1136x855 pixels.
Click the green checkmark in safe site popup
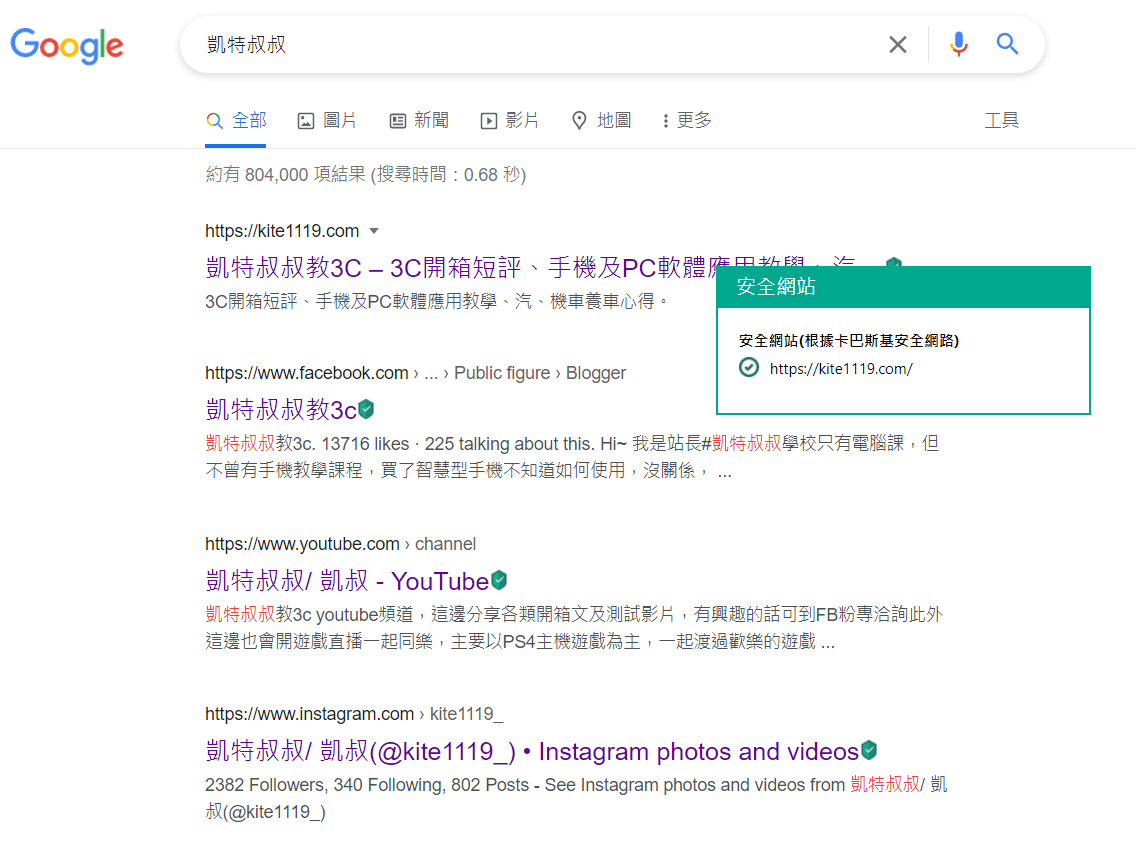click(748, 368)
